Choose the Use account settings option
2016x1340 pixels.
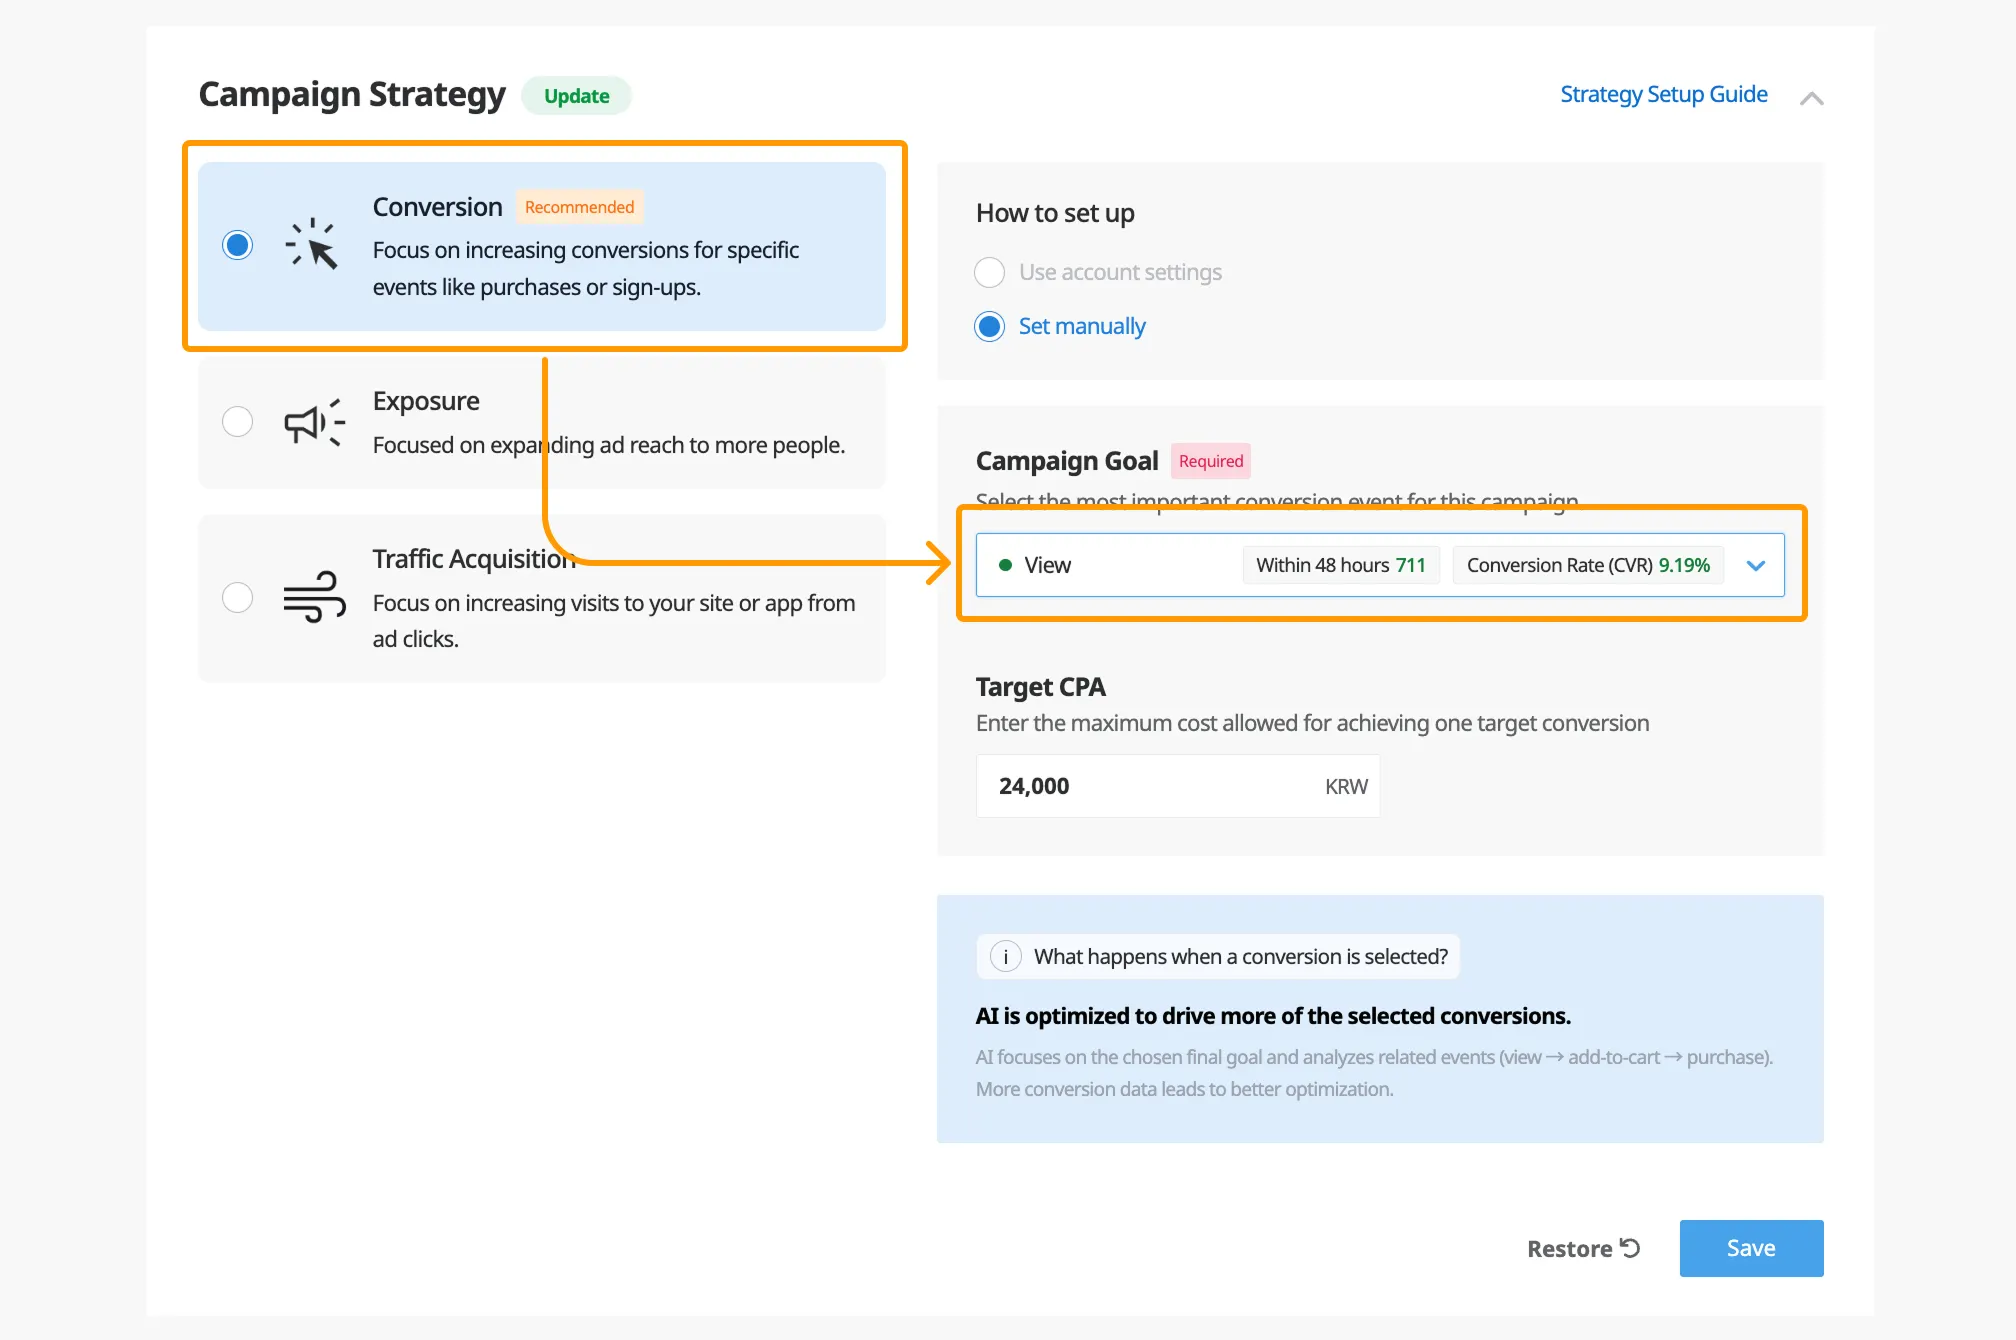(x=990, y=272)
